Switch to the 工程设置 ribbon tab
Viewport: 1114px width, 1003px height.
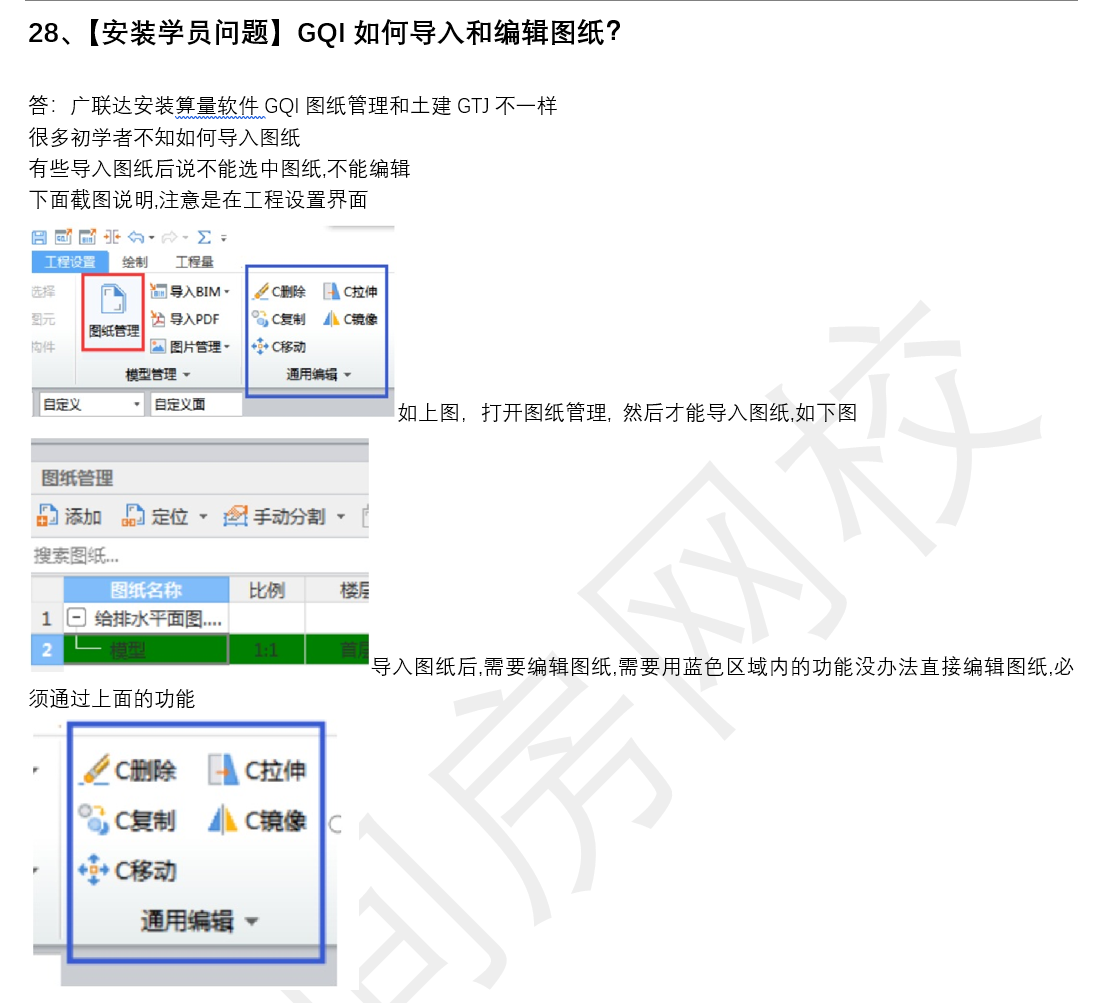point(70,262)
